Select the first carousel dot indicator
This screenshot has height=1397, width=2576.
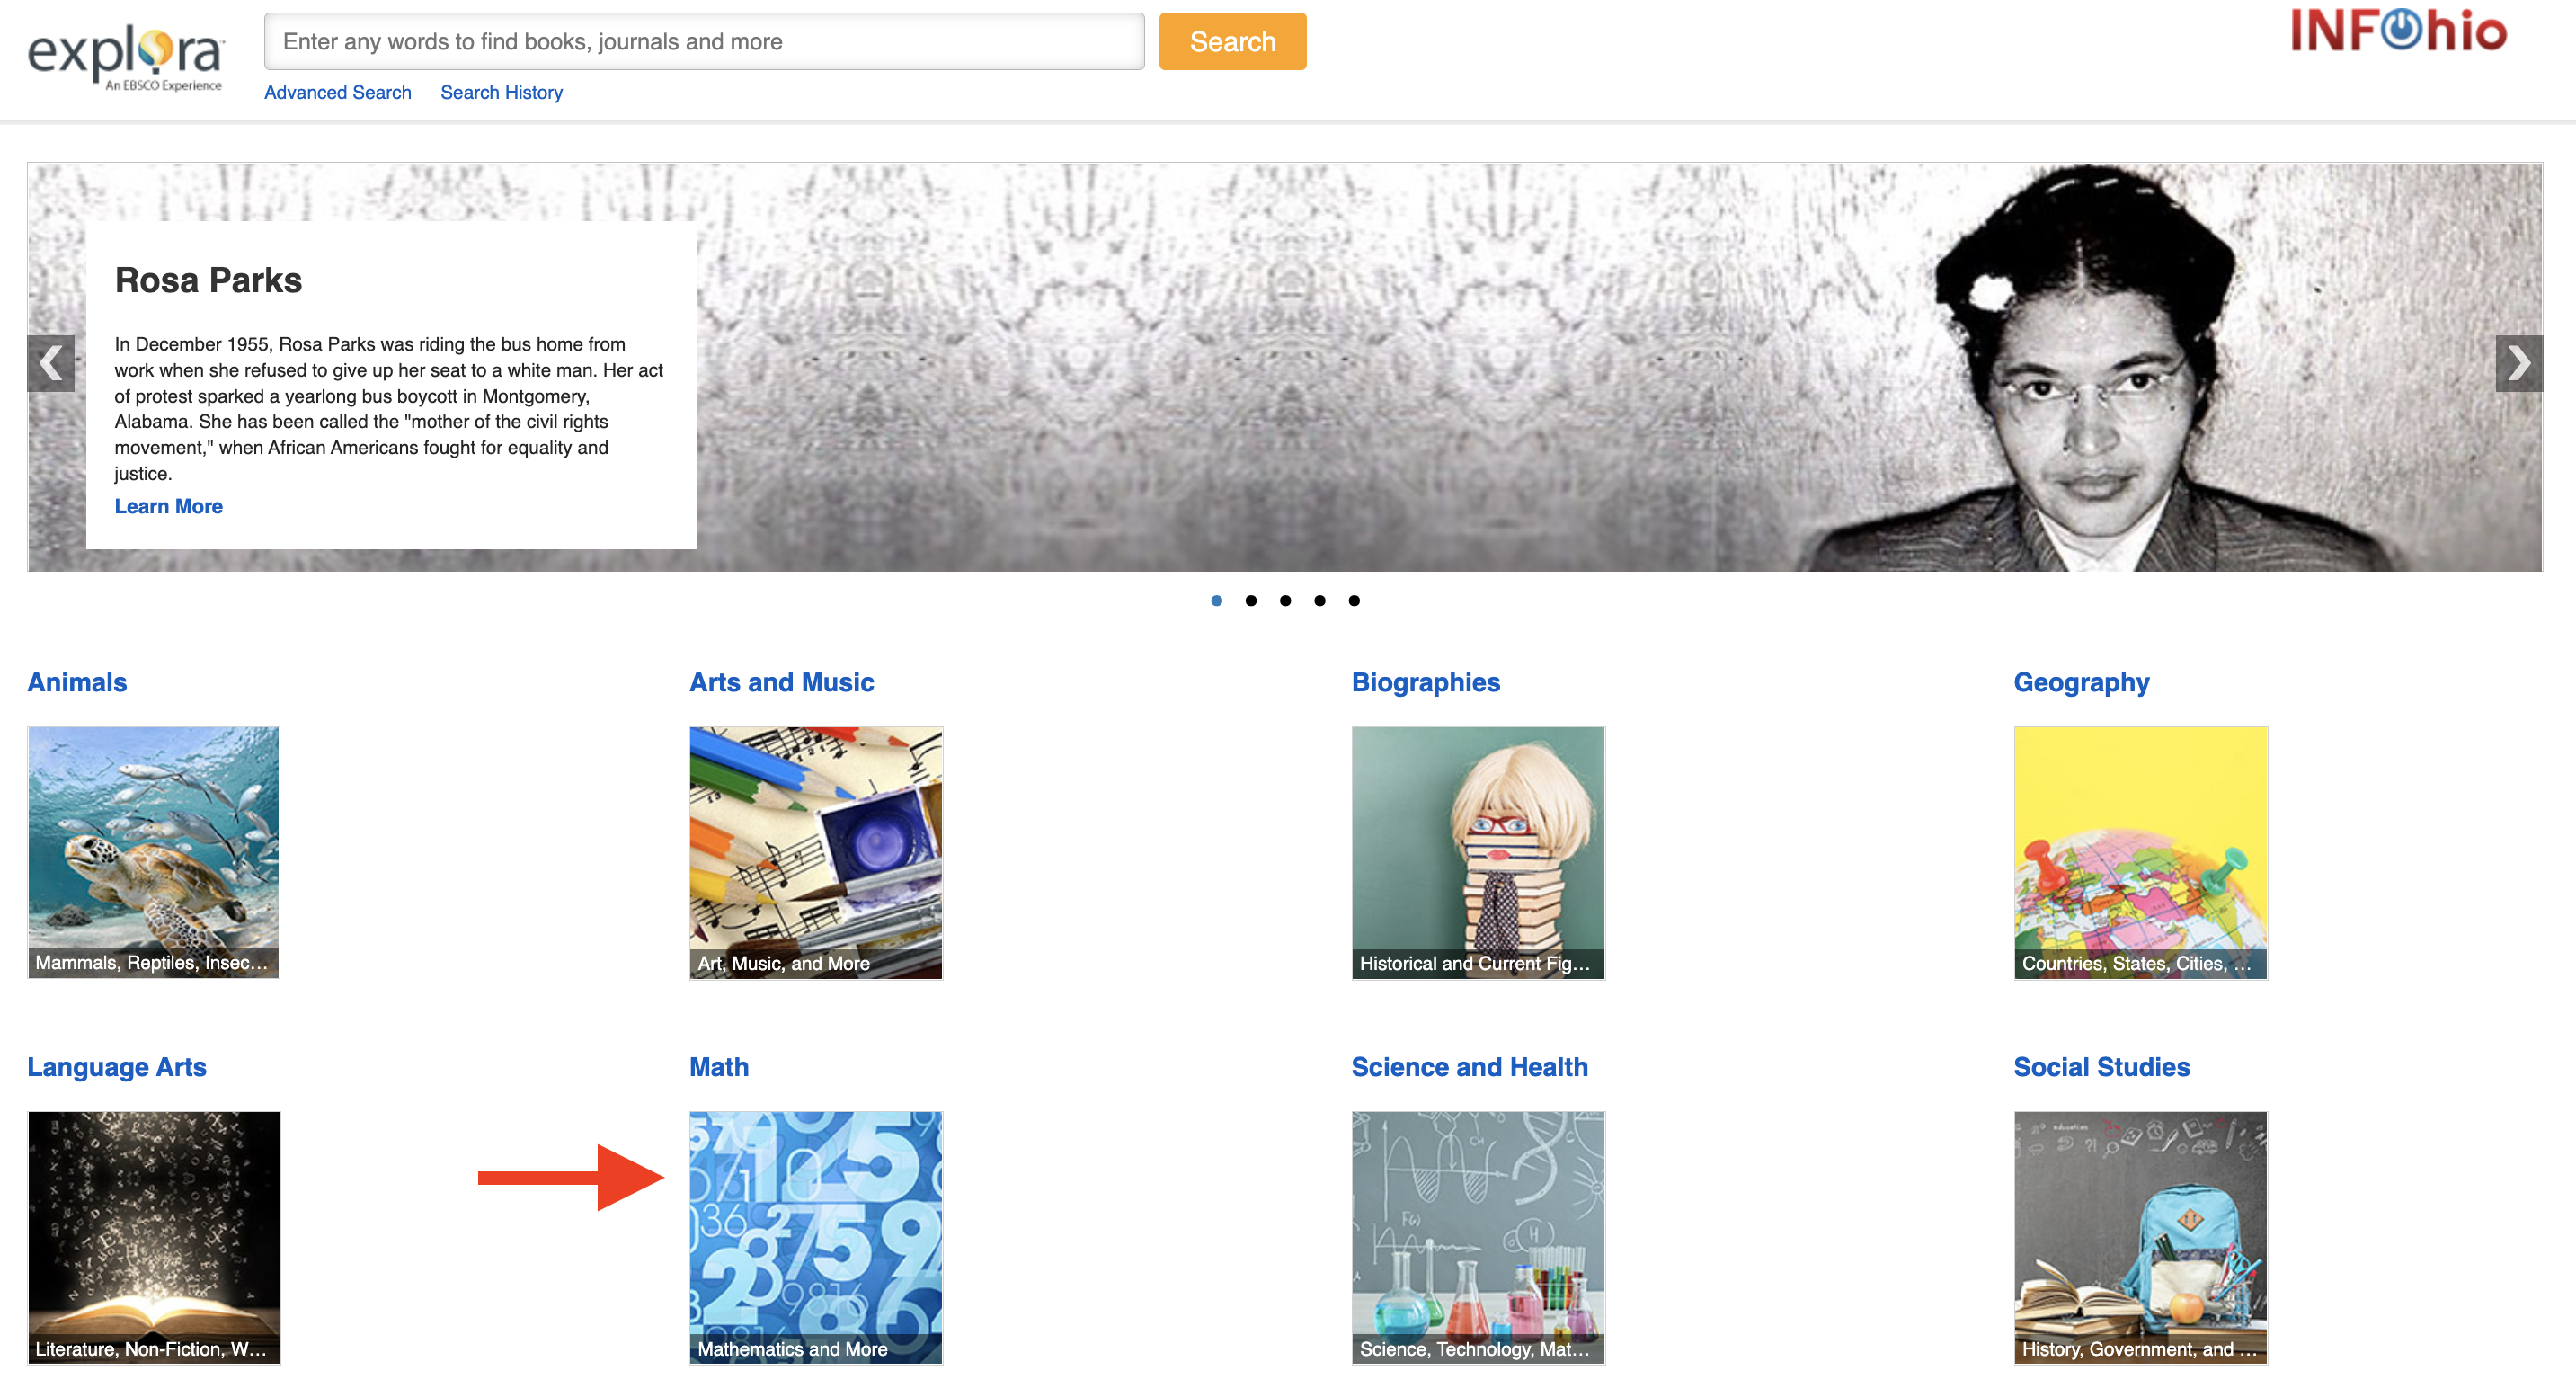pyautogui.click(x=1216, y=600)
